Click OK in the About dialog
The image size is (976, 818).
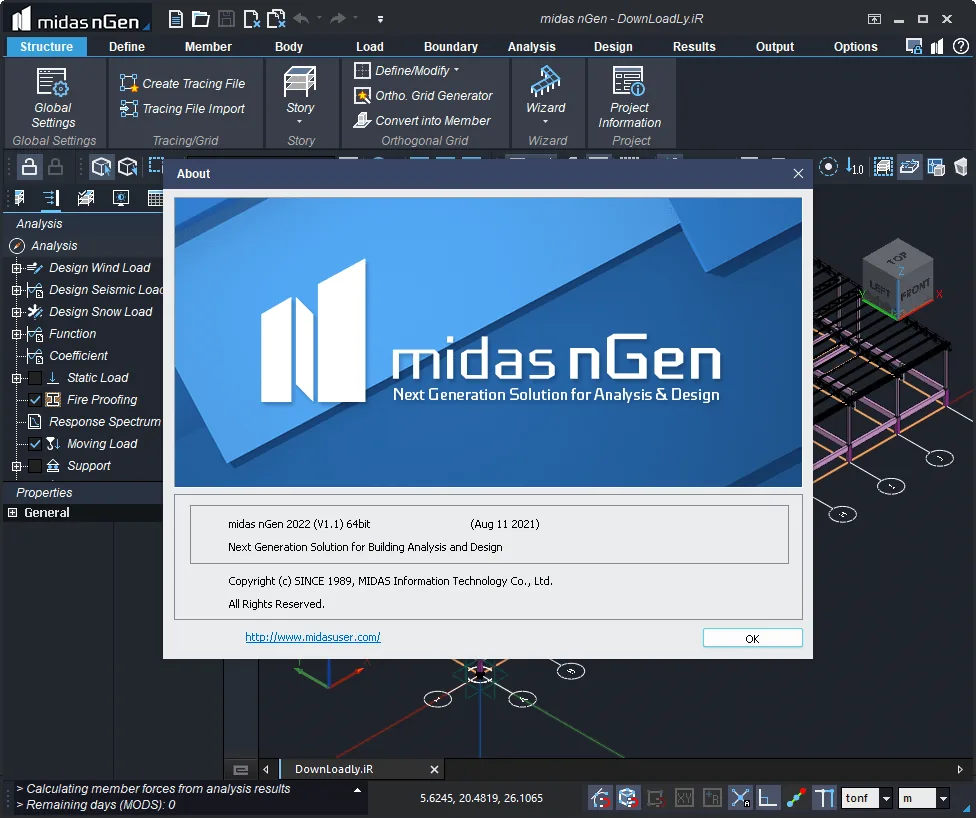pos(752,638)
